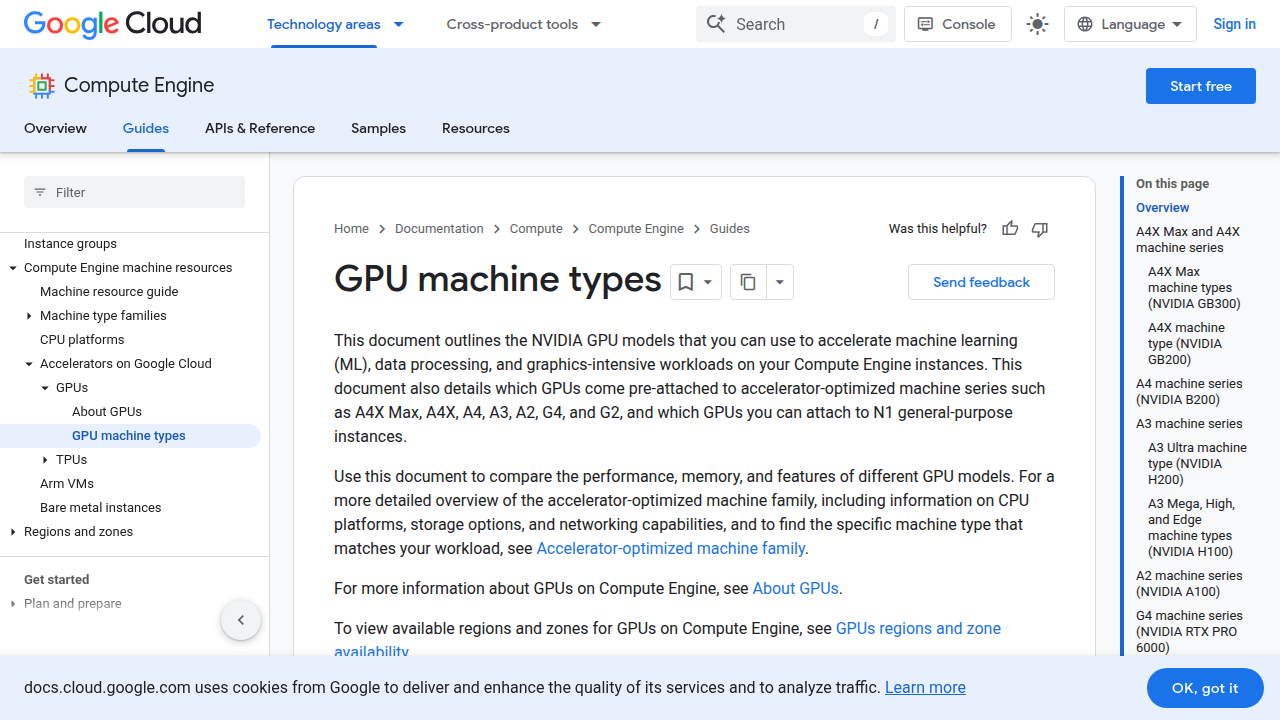Jump to G4 machine series (NVIDIA RTX PRO 6000)
1280x720 pixels.
(1189, 632)
